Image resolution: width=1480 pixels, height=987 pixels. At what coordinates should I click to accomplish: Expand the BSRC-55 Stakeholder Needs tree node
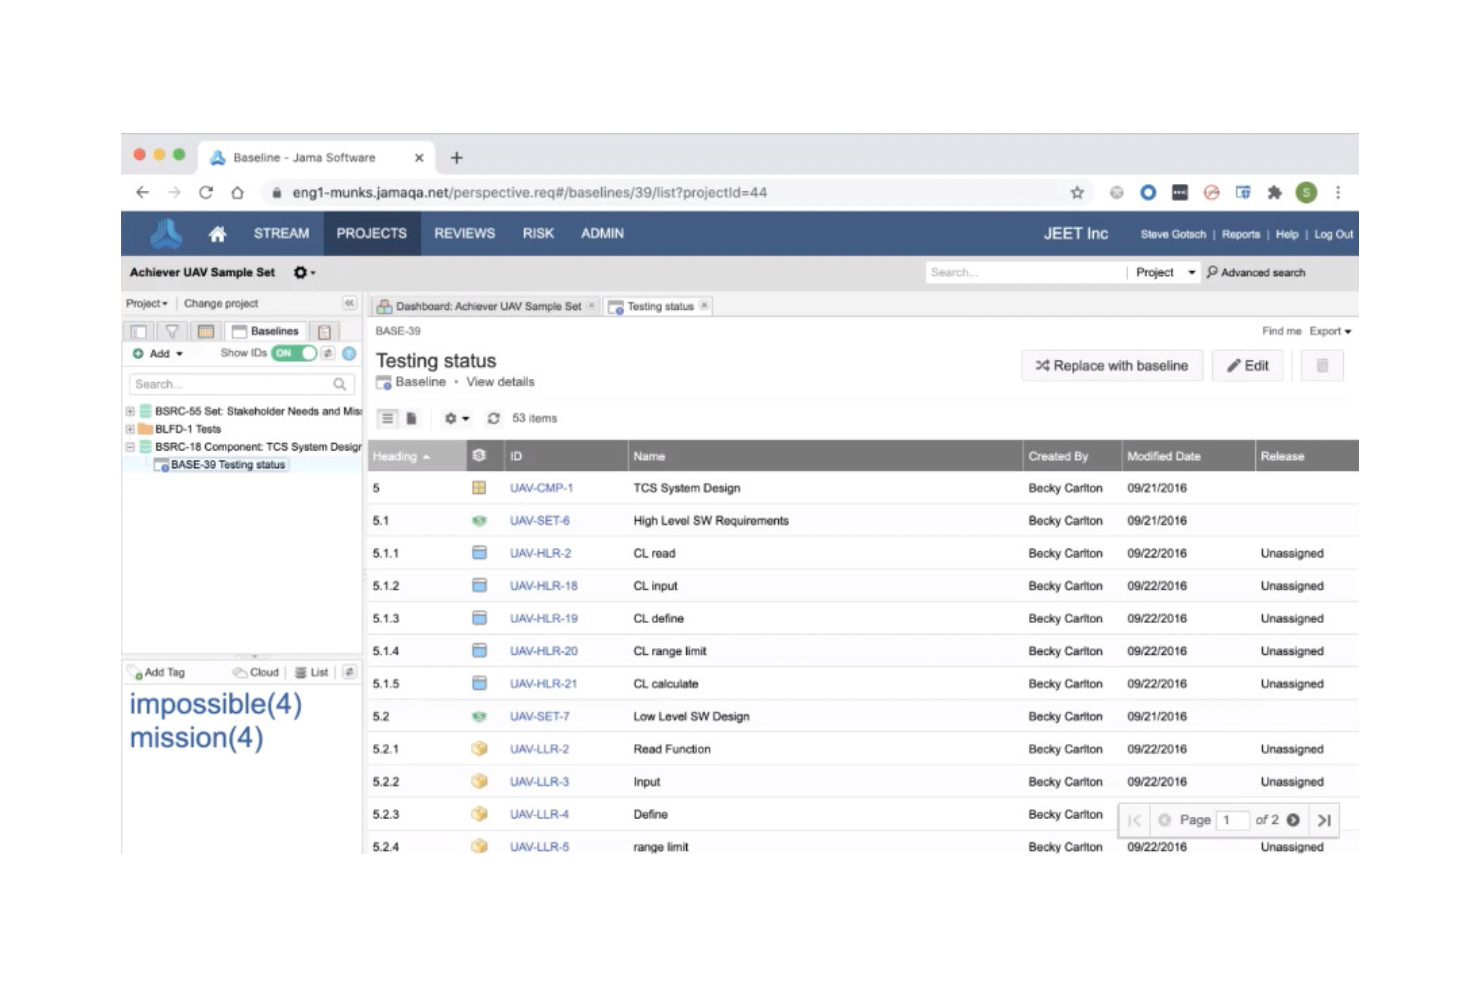[x=129, y=411]
